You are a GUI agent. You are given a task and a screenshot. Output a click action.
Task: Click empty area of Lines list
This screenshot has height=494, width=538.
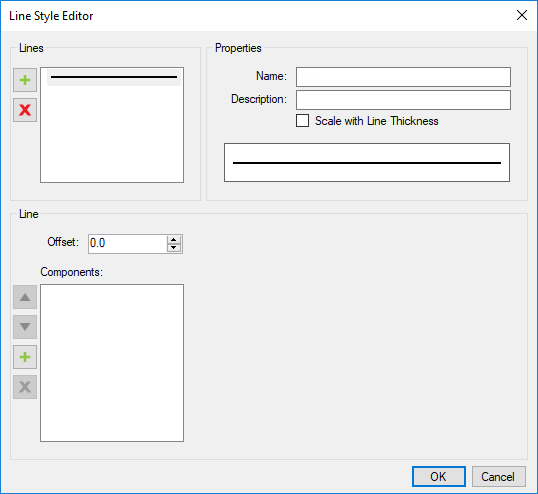[x=112, y=134]
